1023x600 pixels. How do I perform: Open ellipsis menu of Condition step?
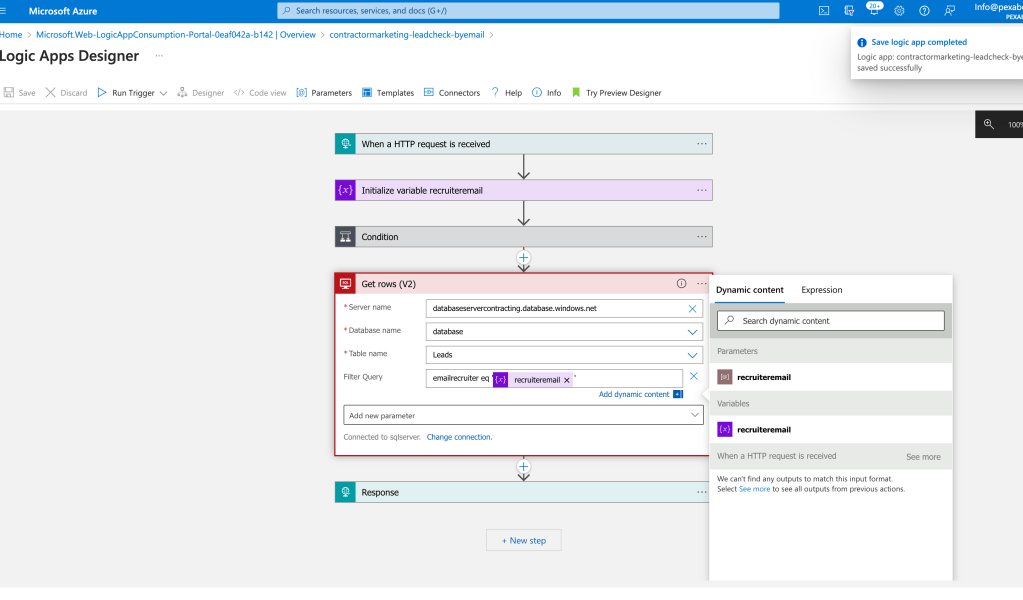pos(701,237)
